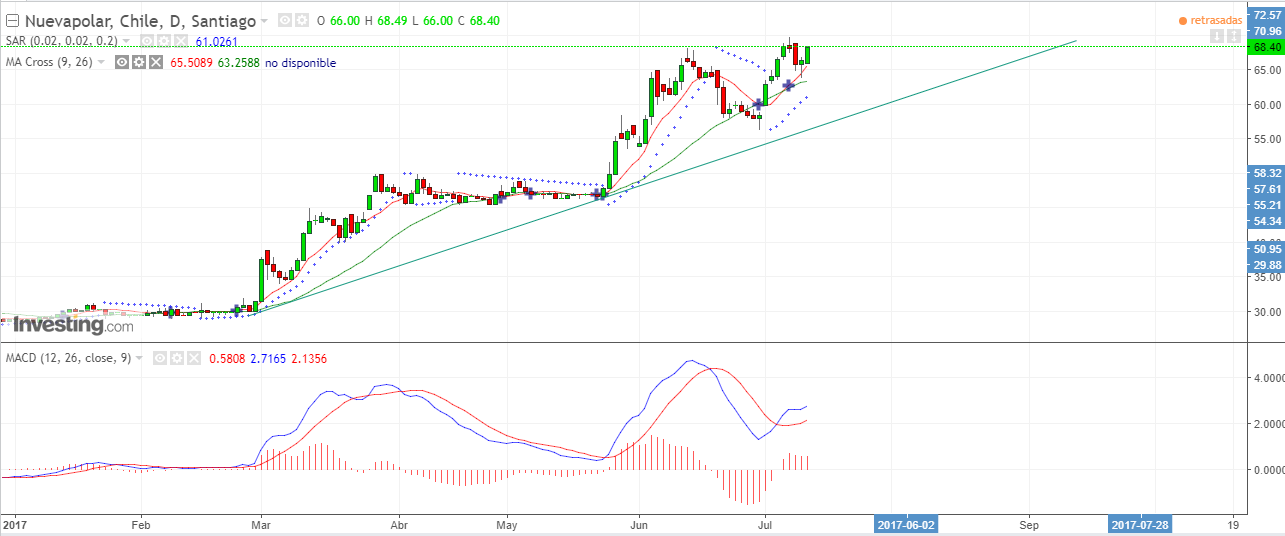Open dropdown arrow next to MA Cross label
Viewport: 1285px width, 536px height.
pyautogui.click(x=102, y=62)
